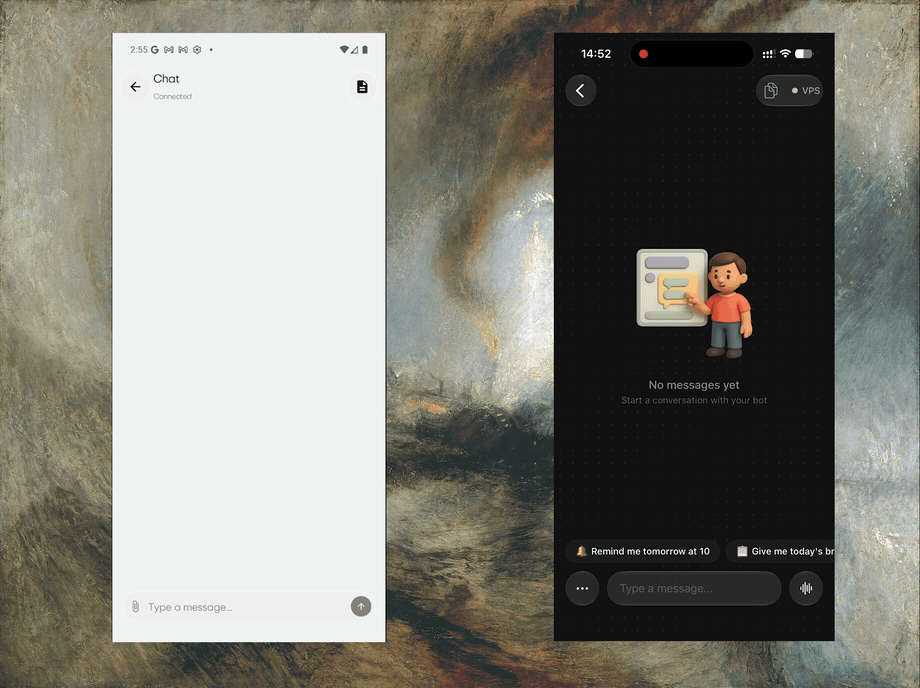Tap the 2:55 clock on Android
The width and height of the screenshot is (920, 688).
click(x=139, y=50)
